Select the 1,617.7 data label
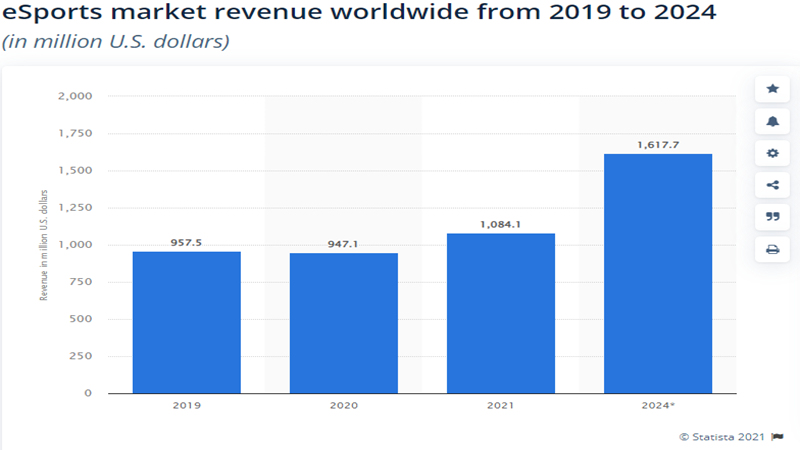The height and width of the screenshot is (450, 800). tap(658, 145)
